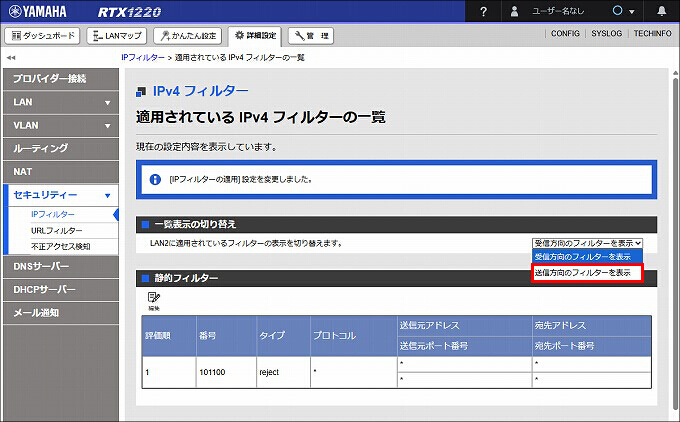The height and width of the screenshot is (422, 680).
Task: Switch to the LANマップ tab
Action: pos(117,36)
